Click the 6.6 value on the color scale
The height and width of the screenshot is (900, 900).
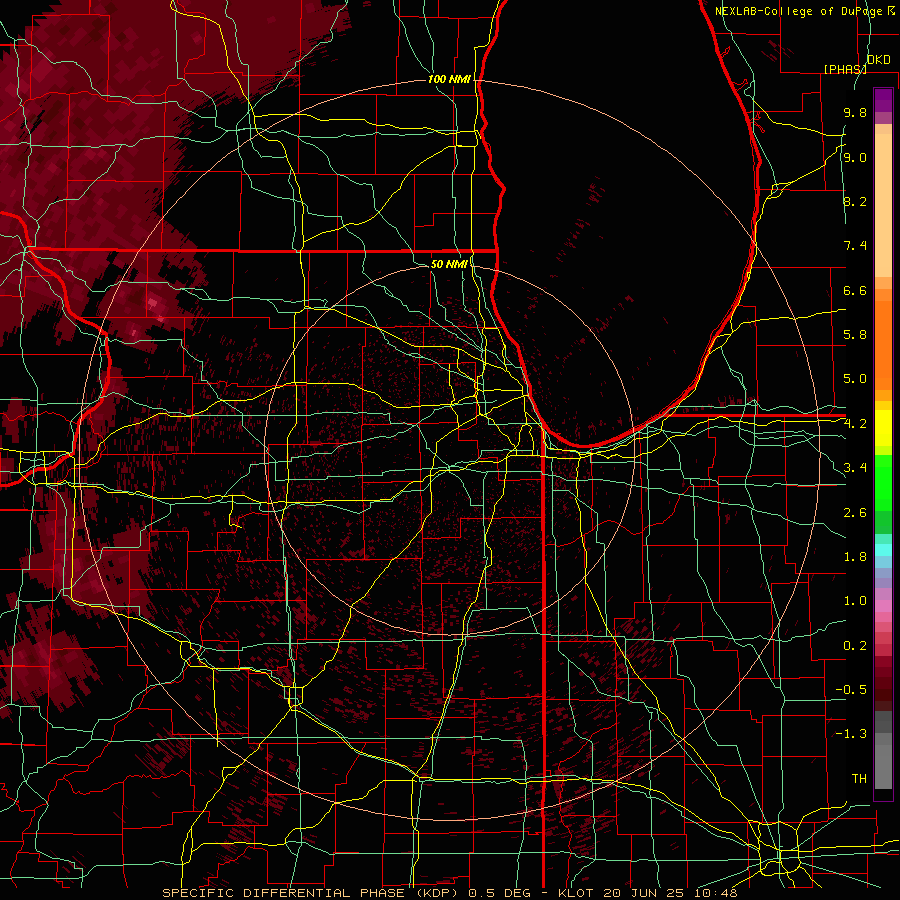[855, 290]
